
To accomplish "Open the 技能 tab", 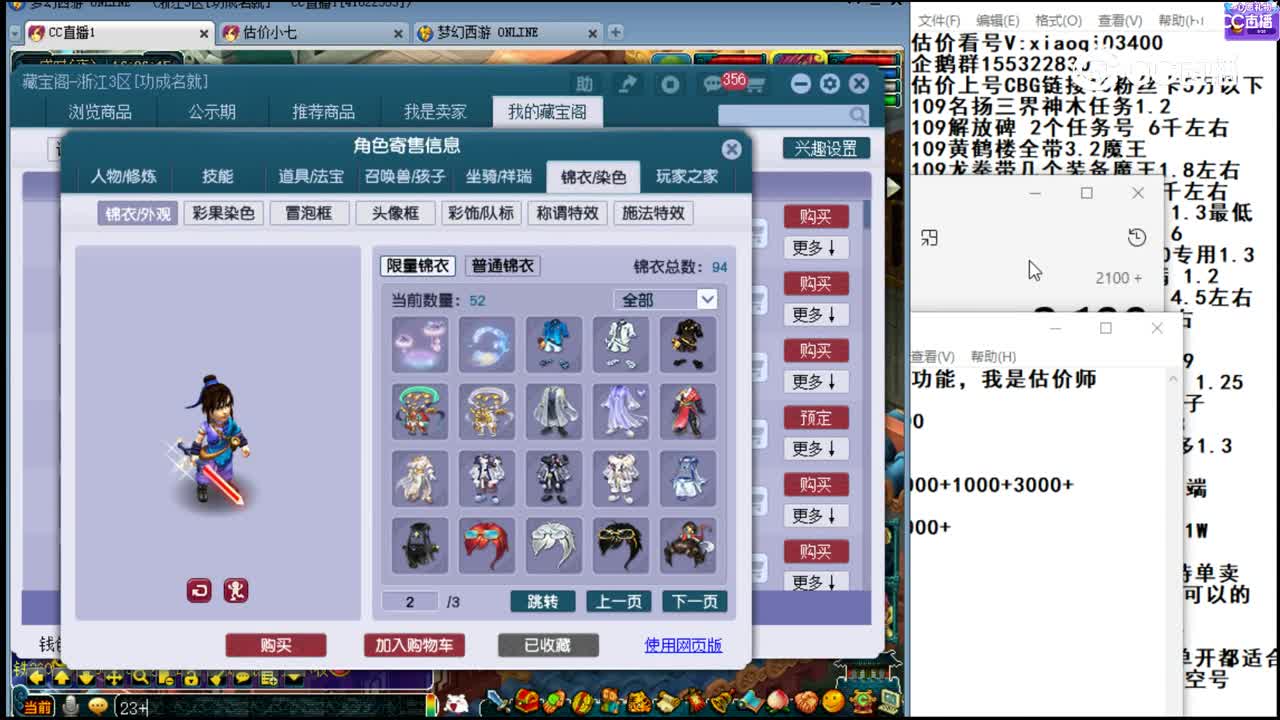I will (217, 177).
